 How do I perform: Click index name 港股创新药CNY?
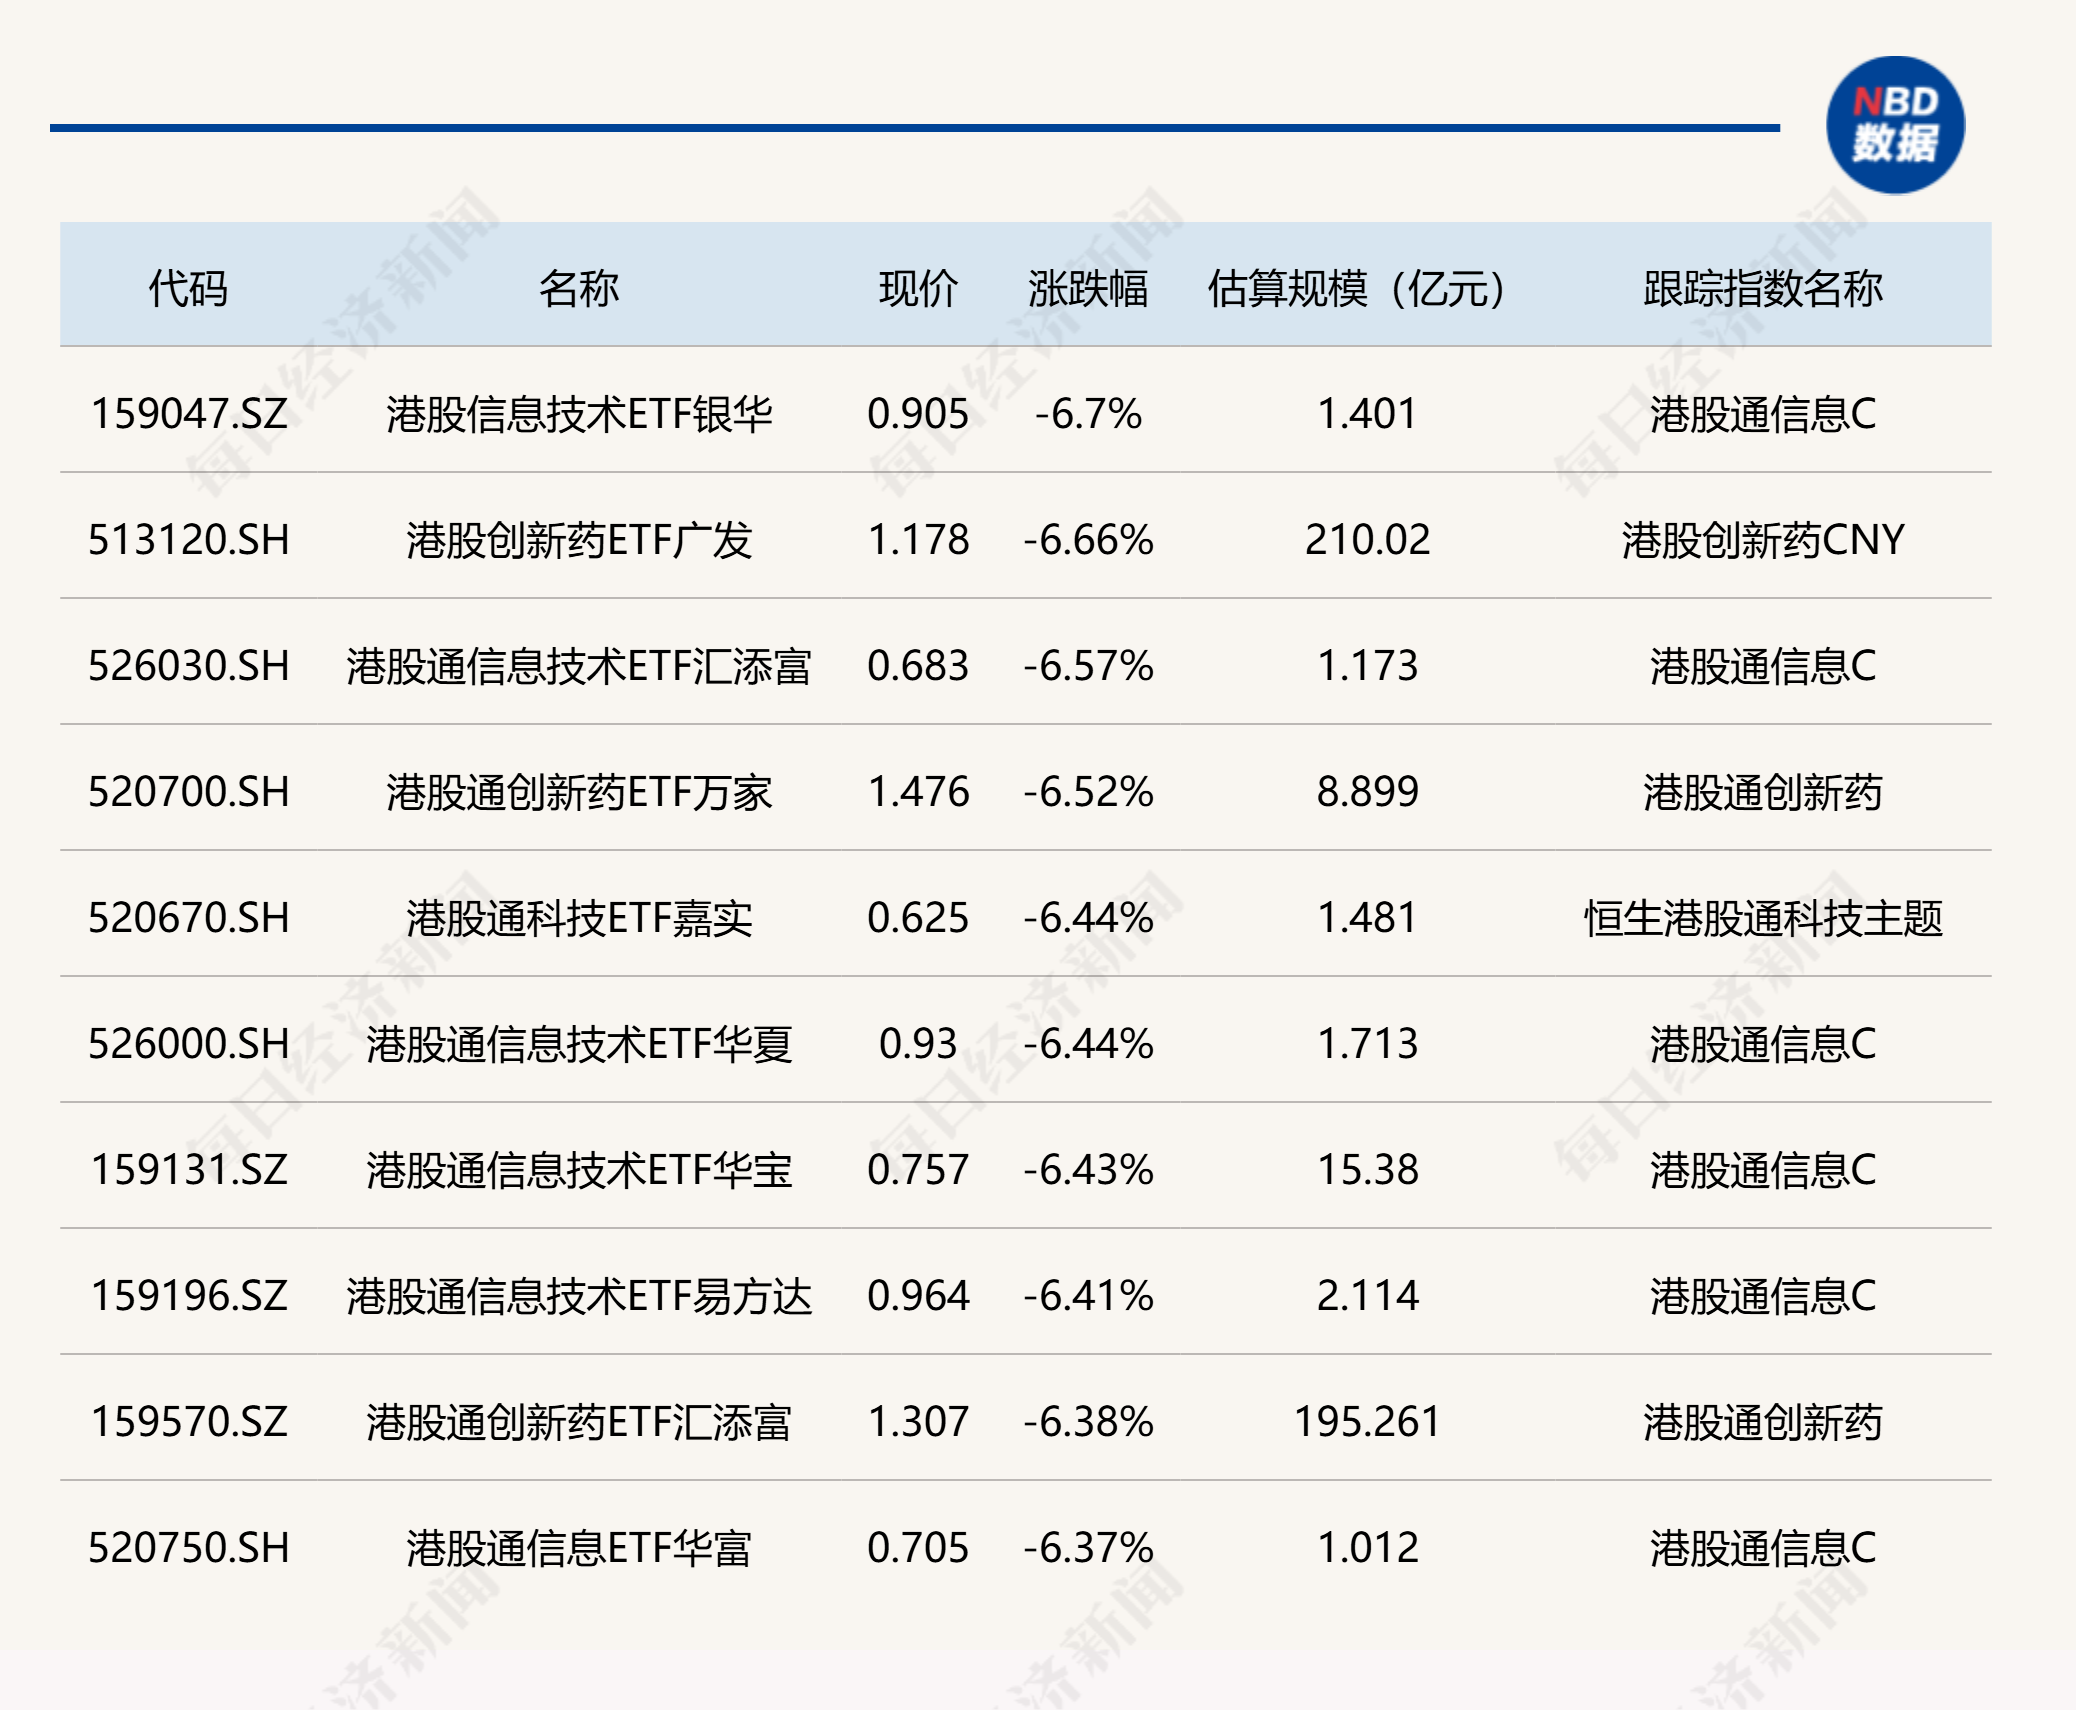point(1763,540)
